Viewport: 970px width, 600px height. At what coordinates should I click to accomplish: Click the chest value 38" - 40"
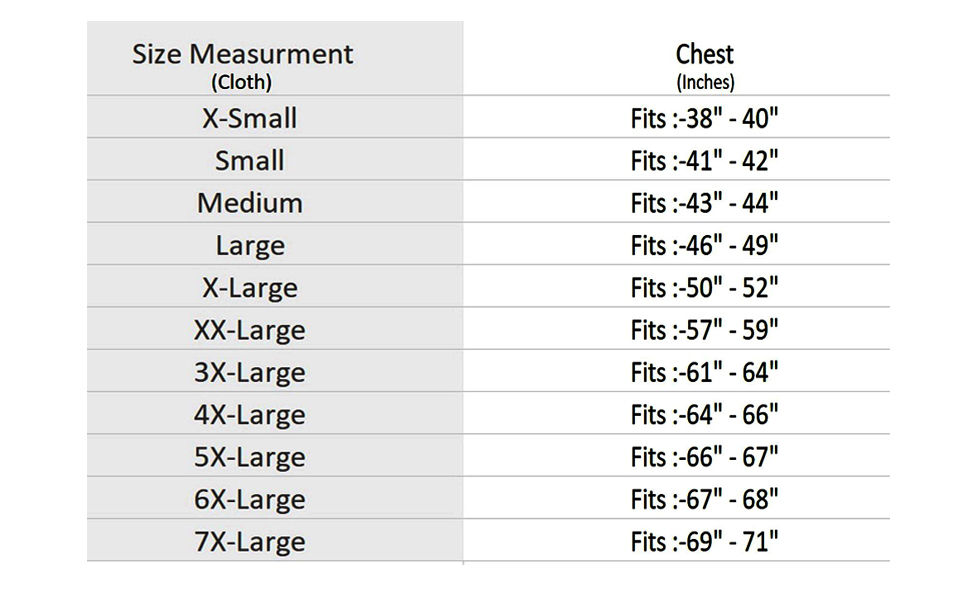(x=705, y=119)
